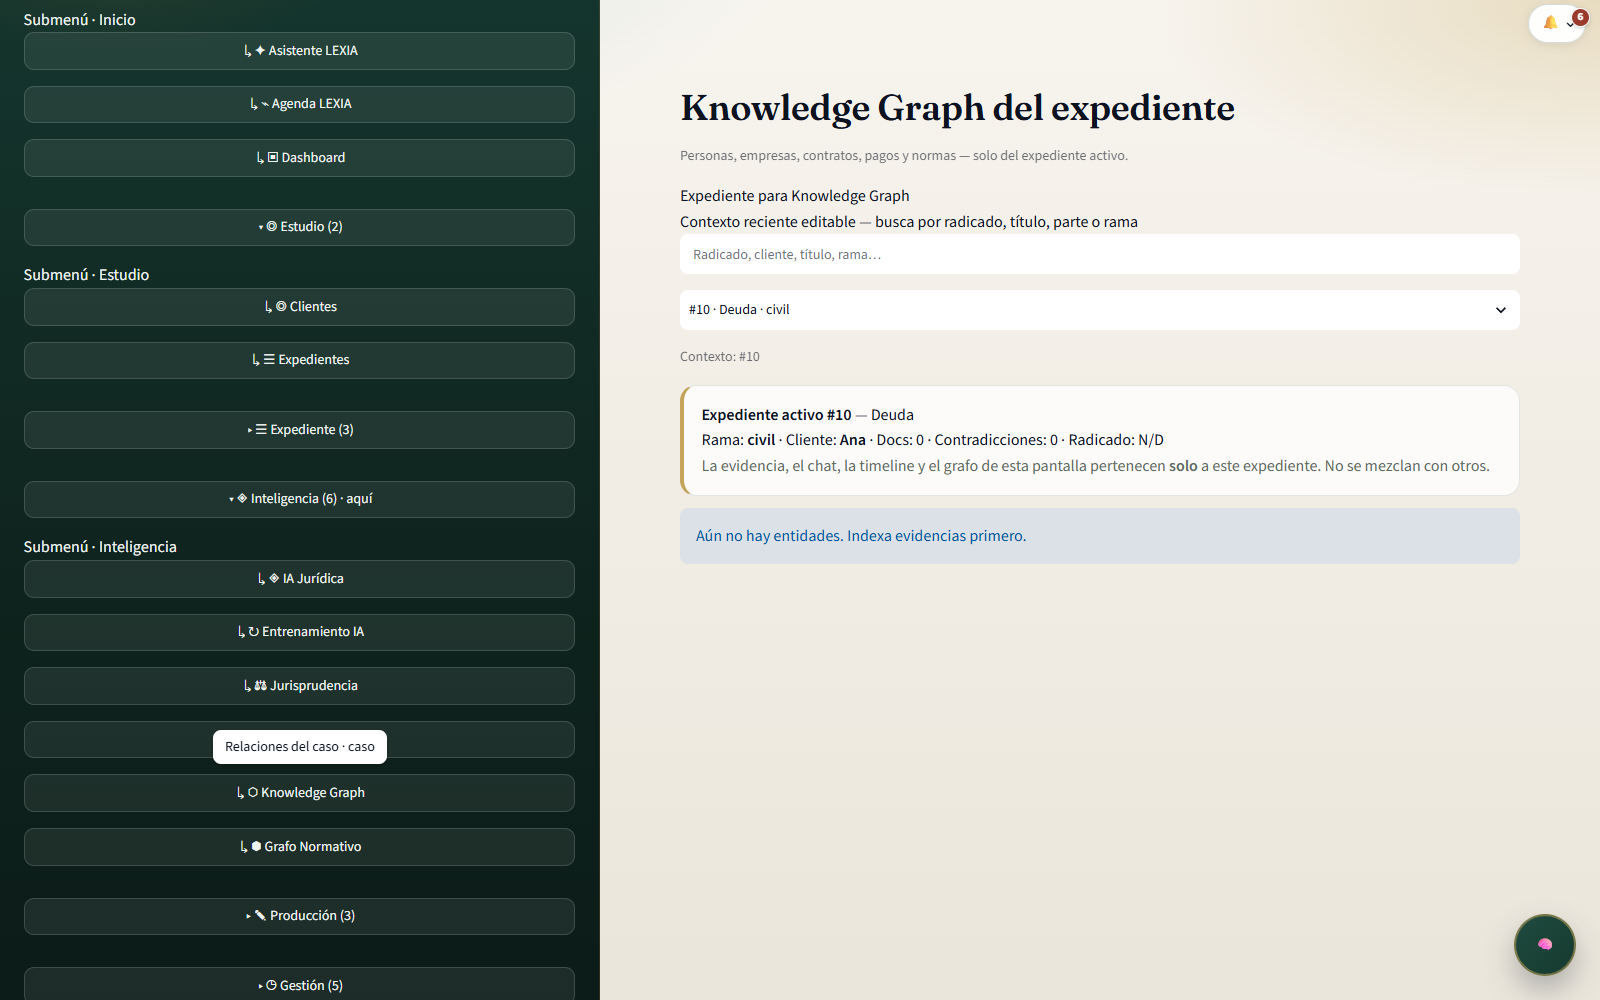Open Jurisprudencia sidebar item

click(x=299, y=686)
